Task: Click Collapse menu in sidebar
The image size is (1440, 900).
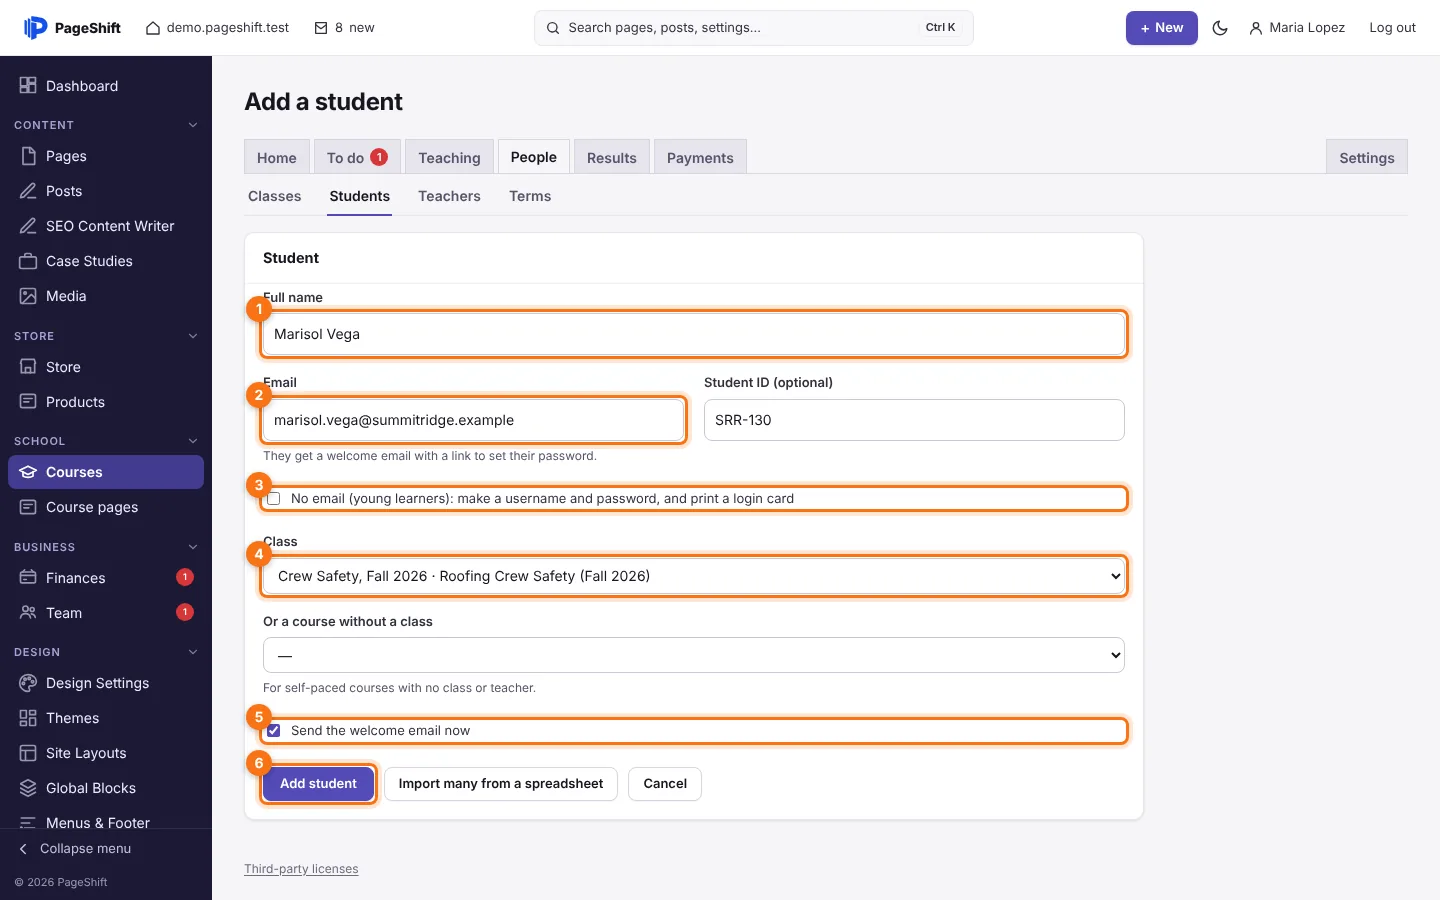Action: coord(76,849)
